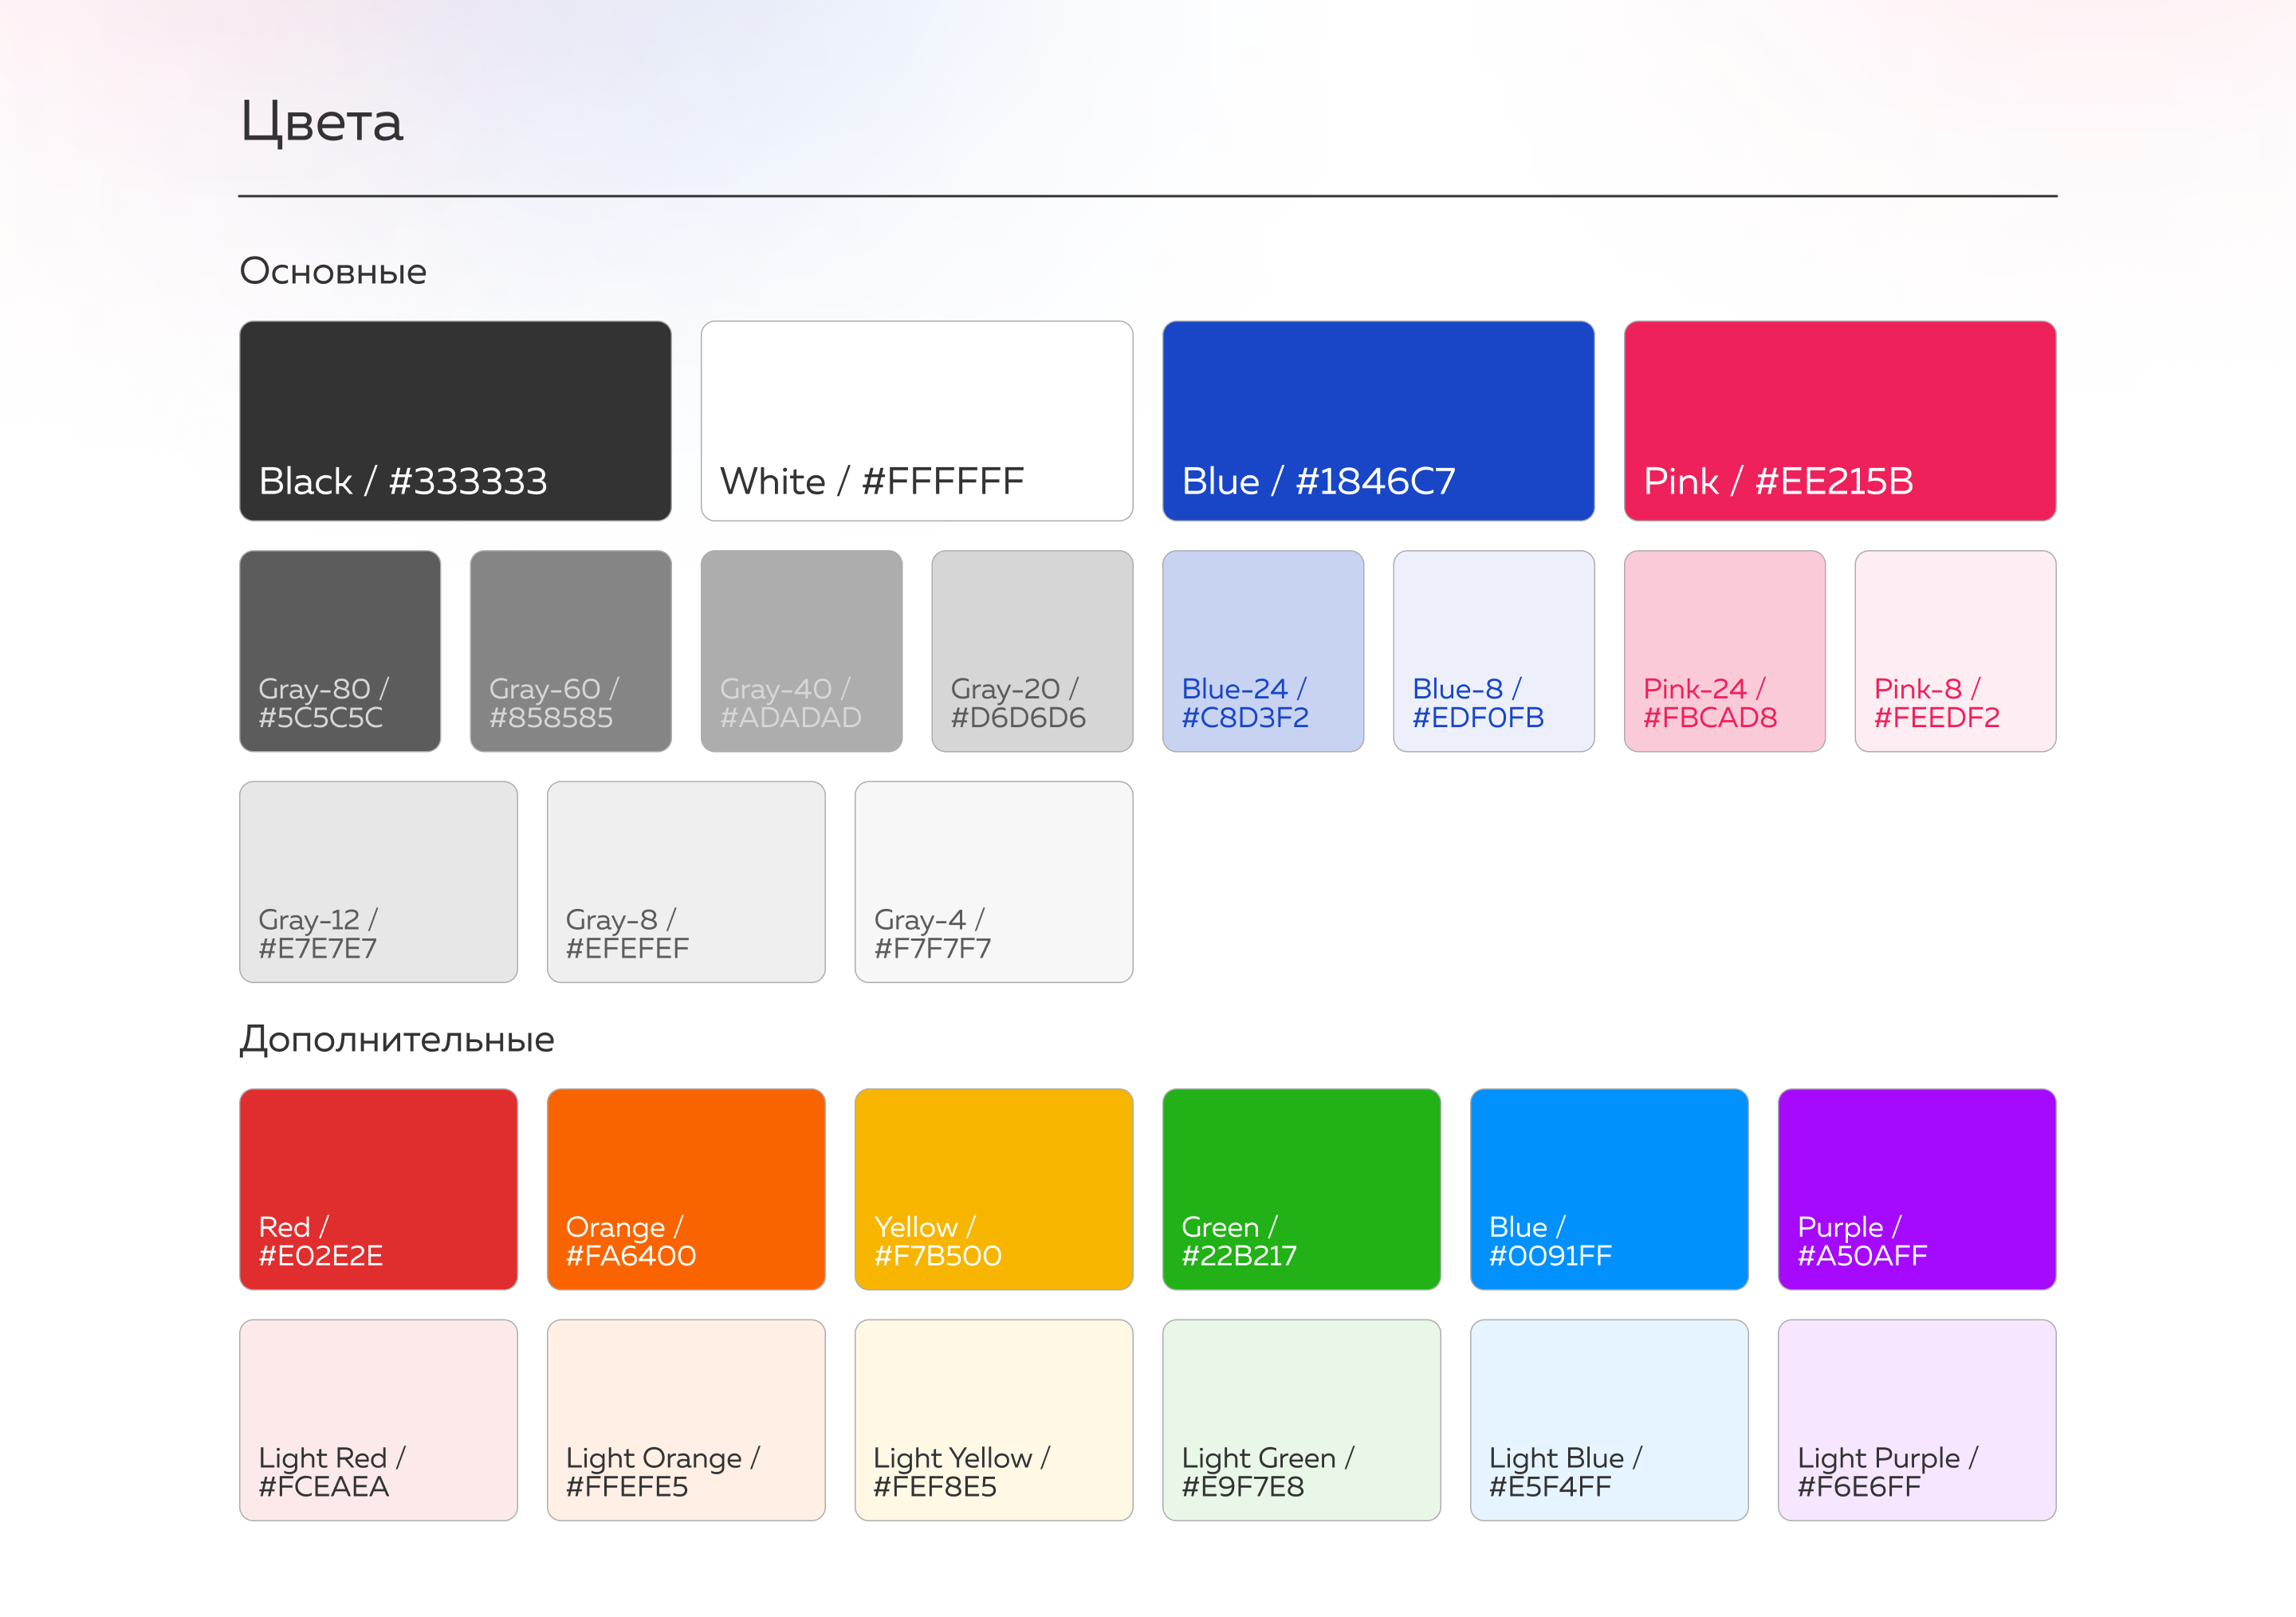Choose the Pink-8 #FEEDF2 swatch
2296x1617 pixels.
tap(1955, 650)
